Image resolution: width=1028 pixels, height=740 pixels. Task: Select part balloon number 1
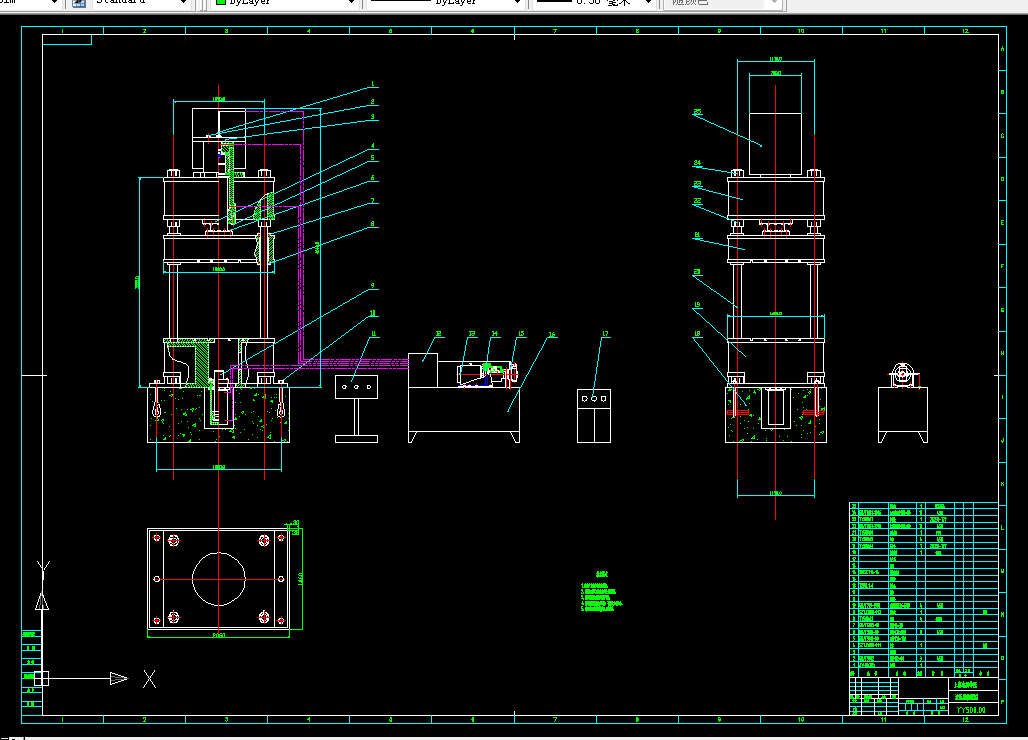pos(373,84)
